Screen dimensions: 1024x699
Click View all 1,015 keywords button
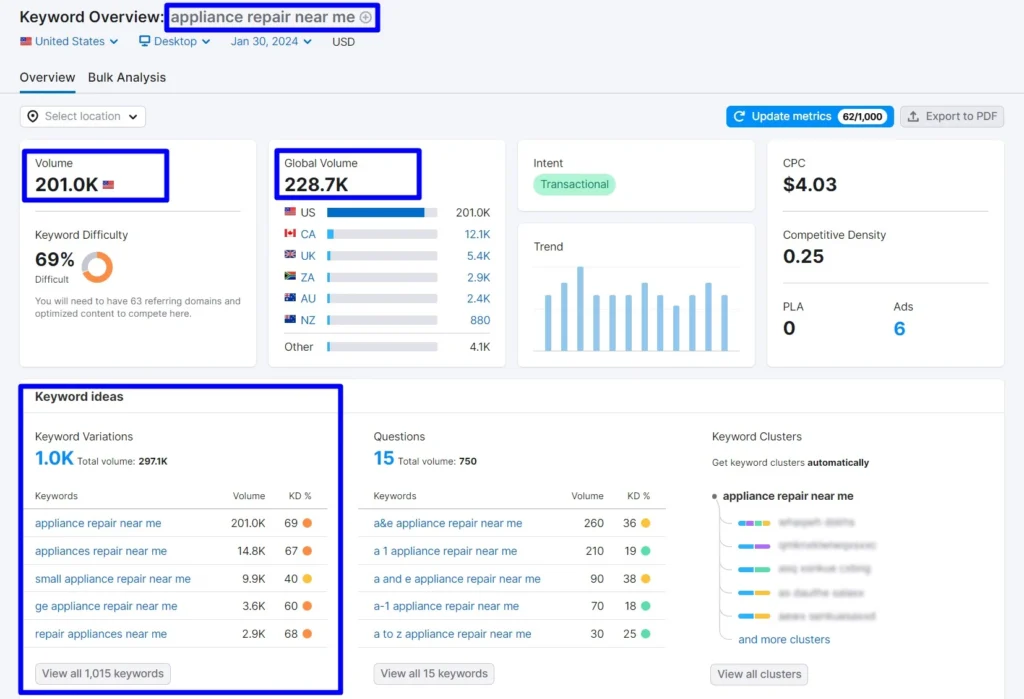[103, 674]
